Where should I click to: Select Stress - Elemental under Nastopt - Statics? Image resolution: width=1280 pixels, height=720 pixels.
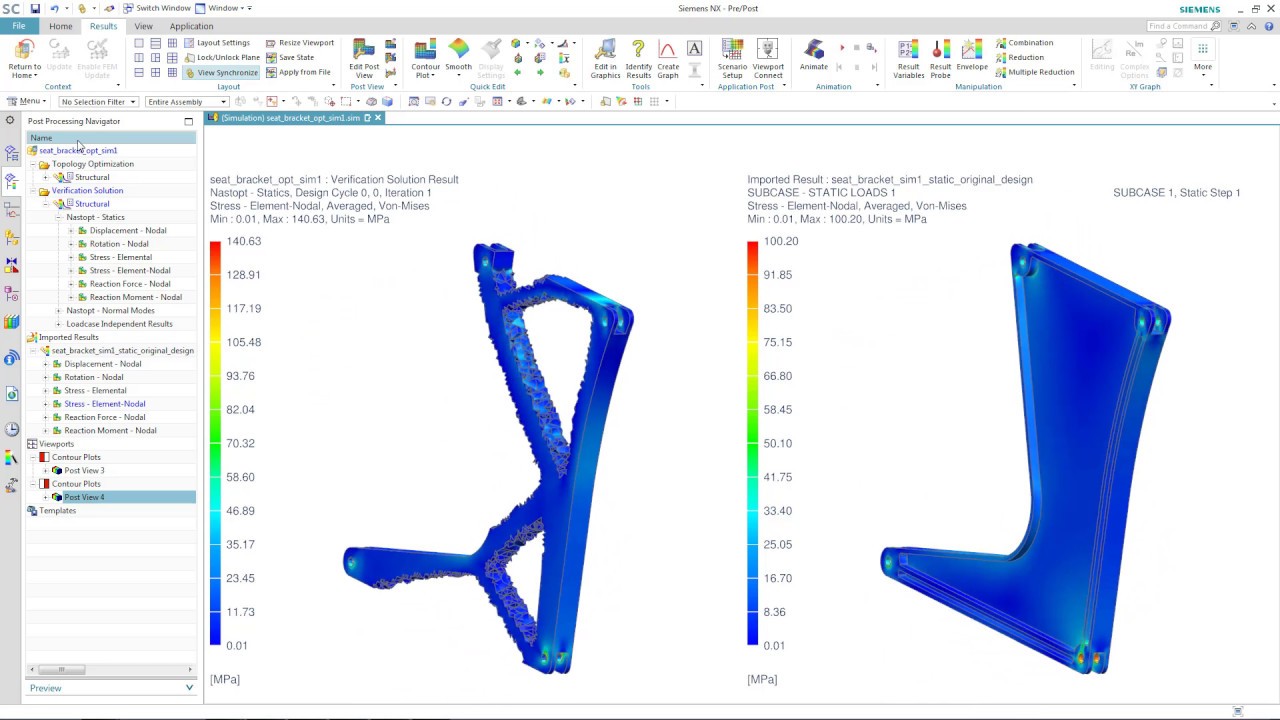(x=120, y=257)
